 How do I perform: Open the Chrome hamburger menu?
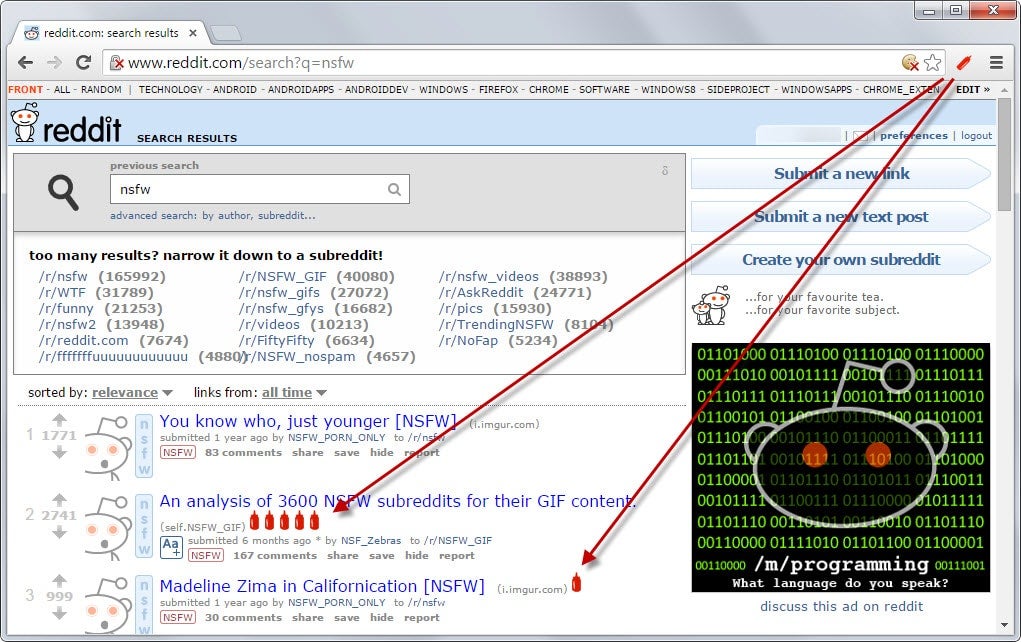(996, 63)
